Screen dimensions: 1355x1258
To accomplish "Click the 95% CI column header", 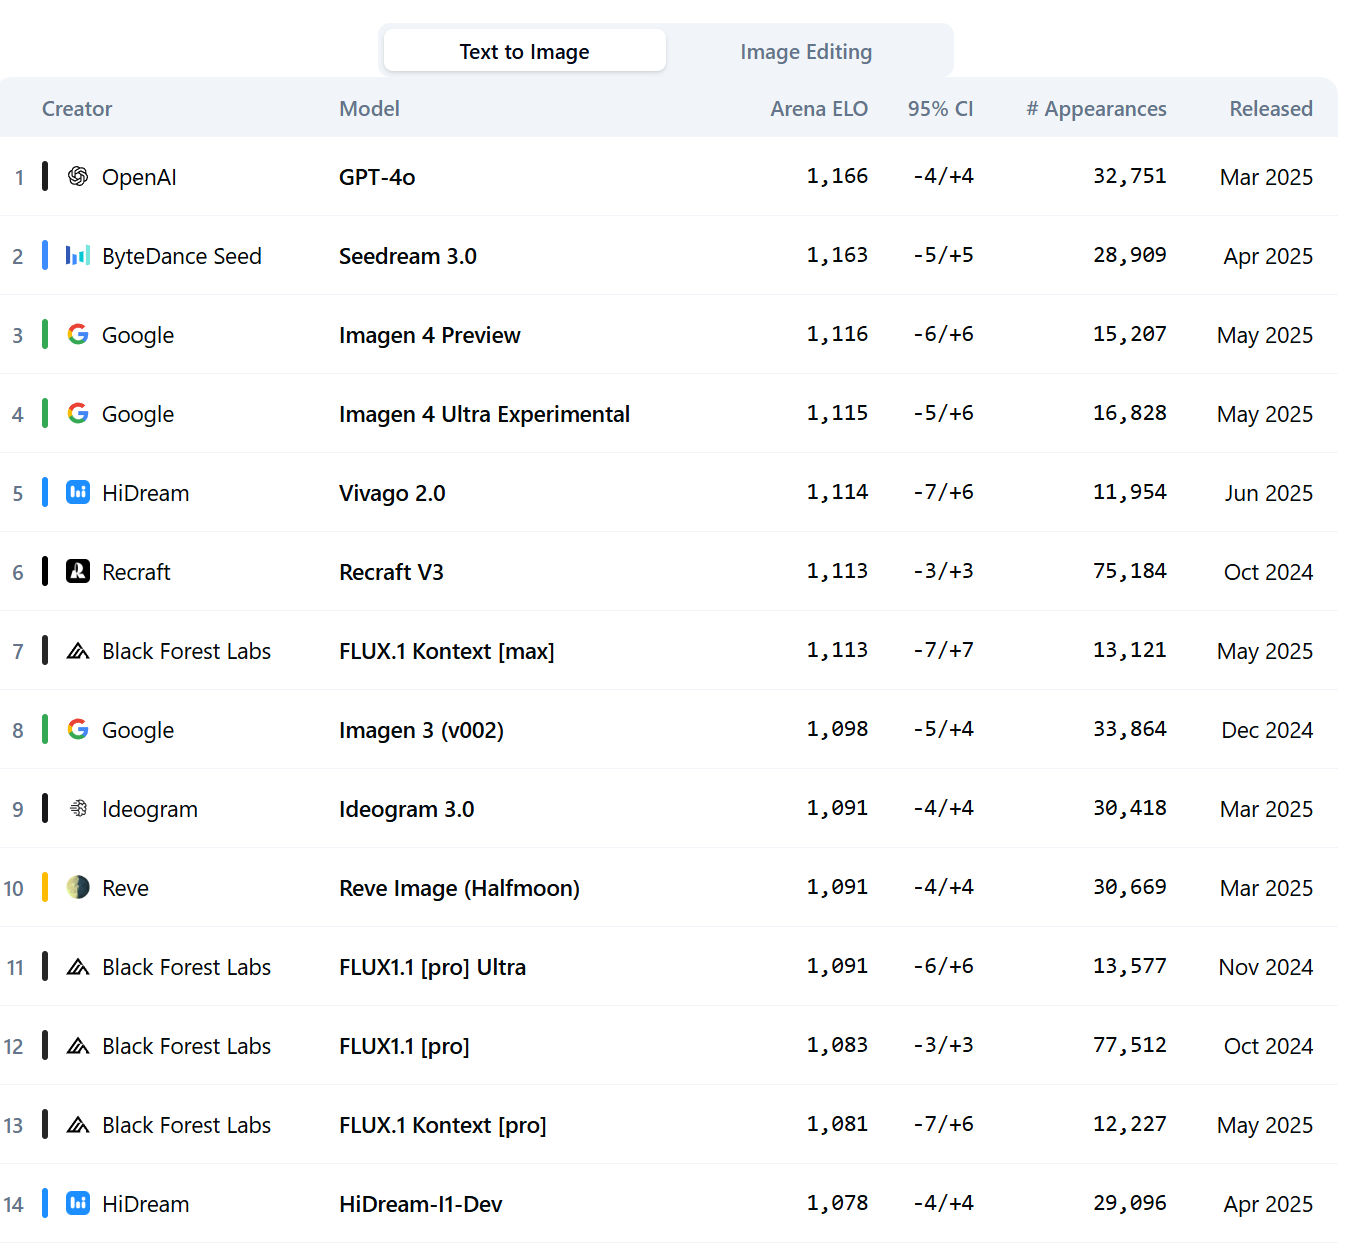I will pos(940,109).
